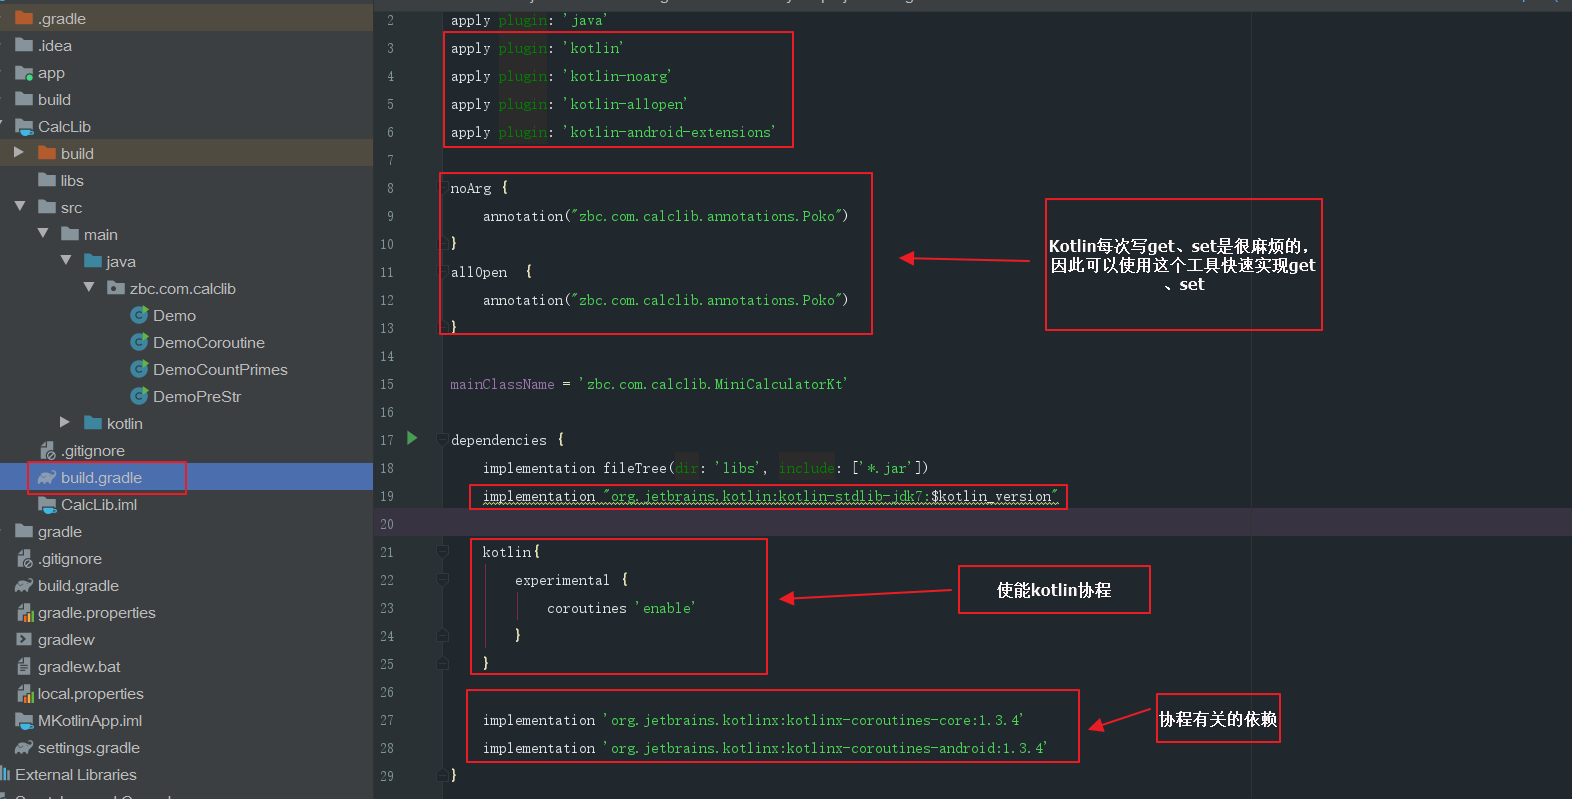
Task: Fold the dependencies block at line 17
Action: [441, 439]
